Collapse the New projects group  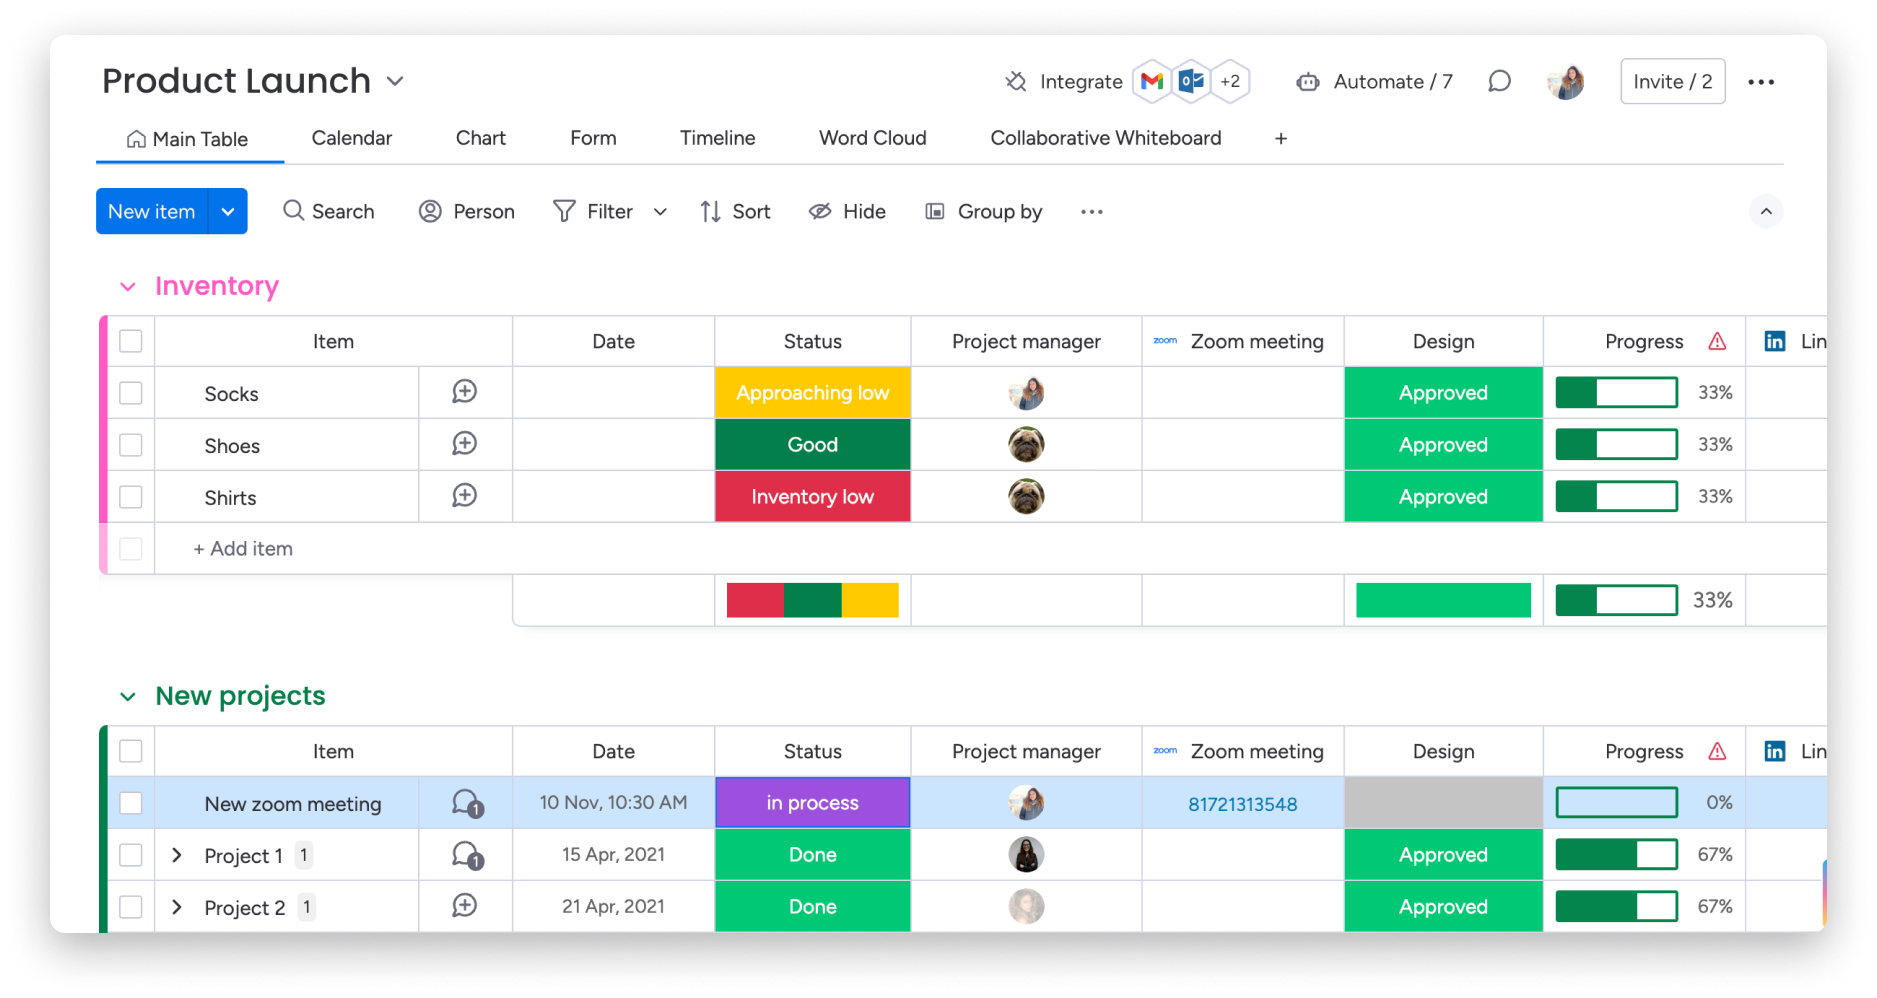pos(128,697)
